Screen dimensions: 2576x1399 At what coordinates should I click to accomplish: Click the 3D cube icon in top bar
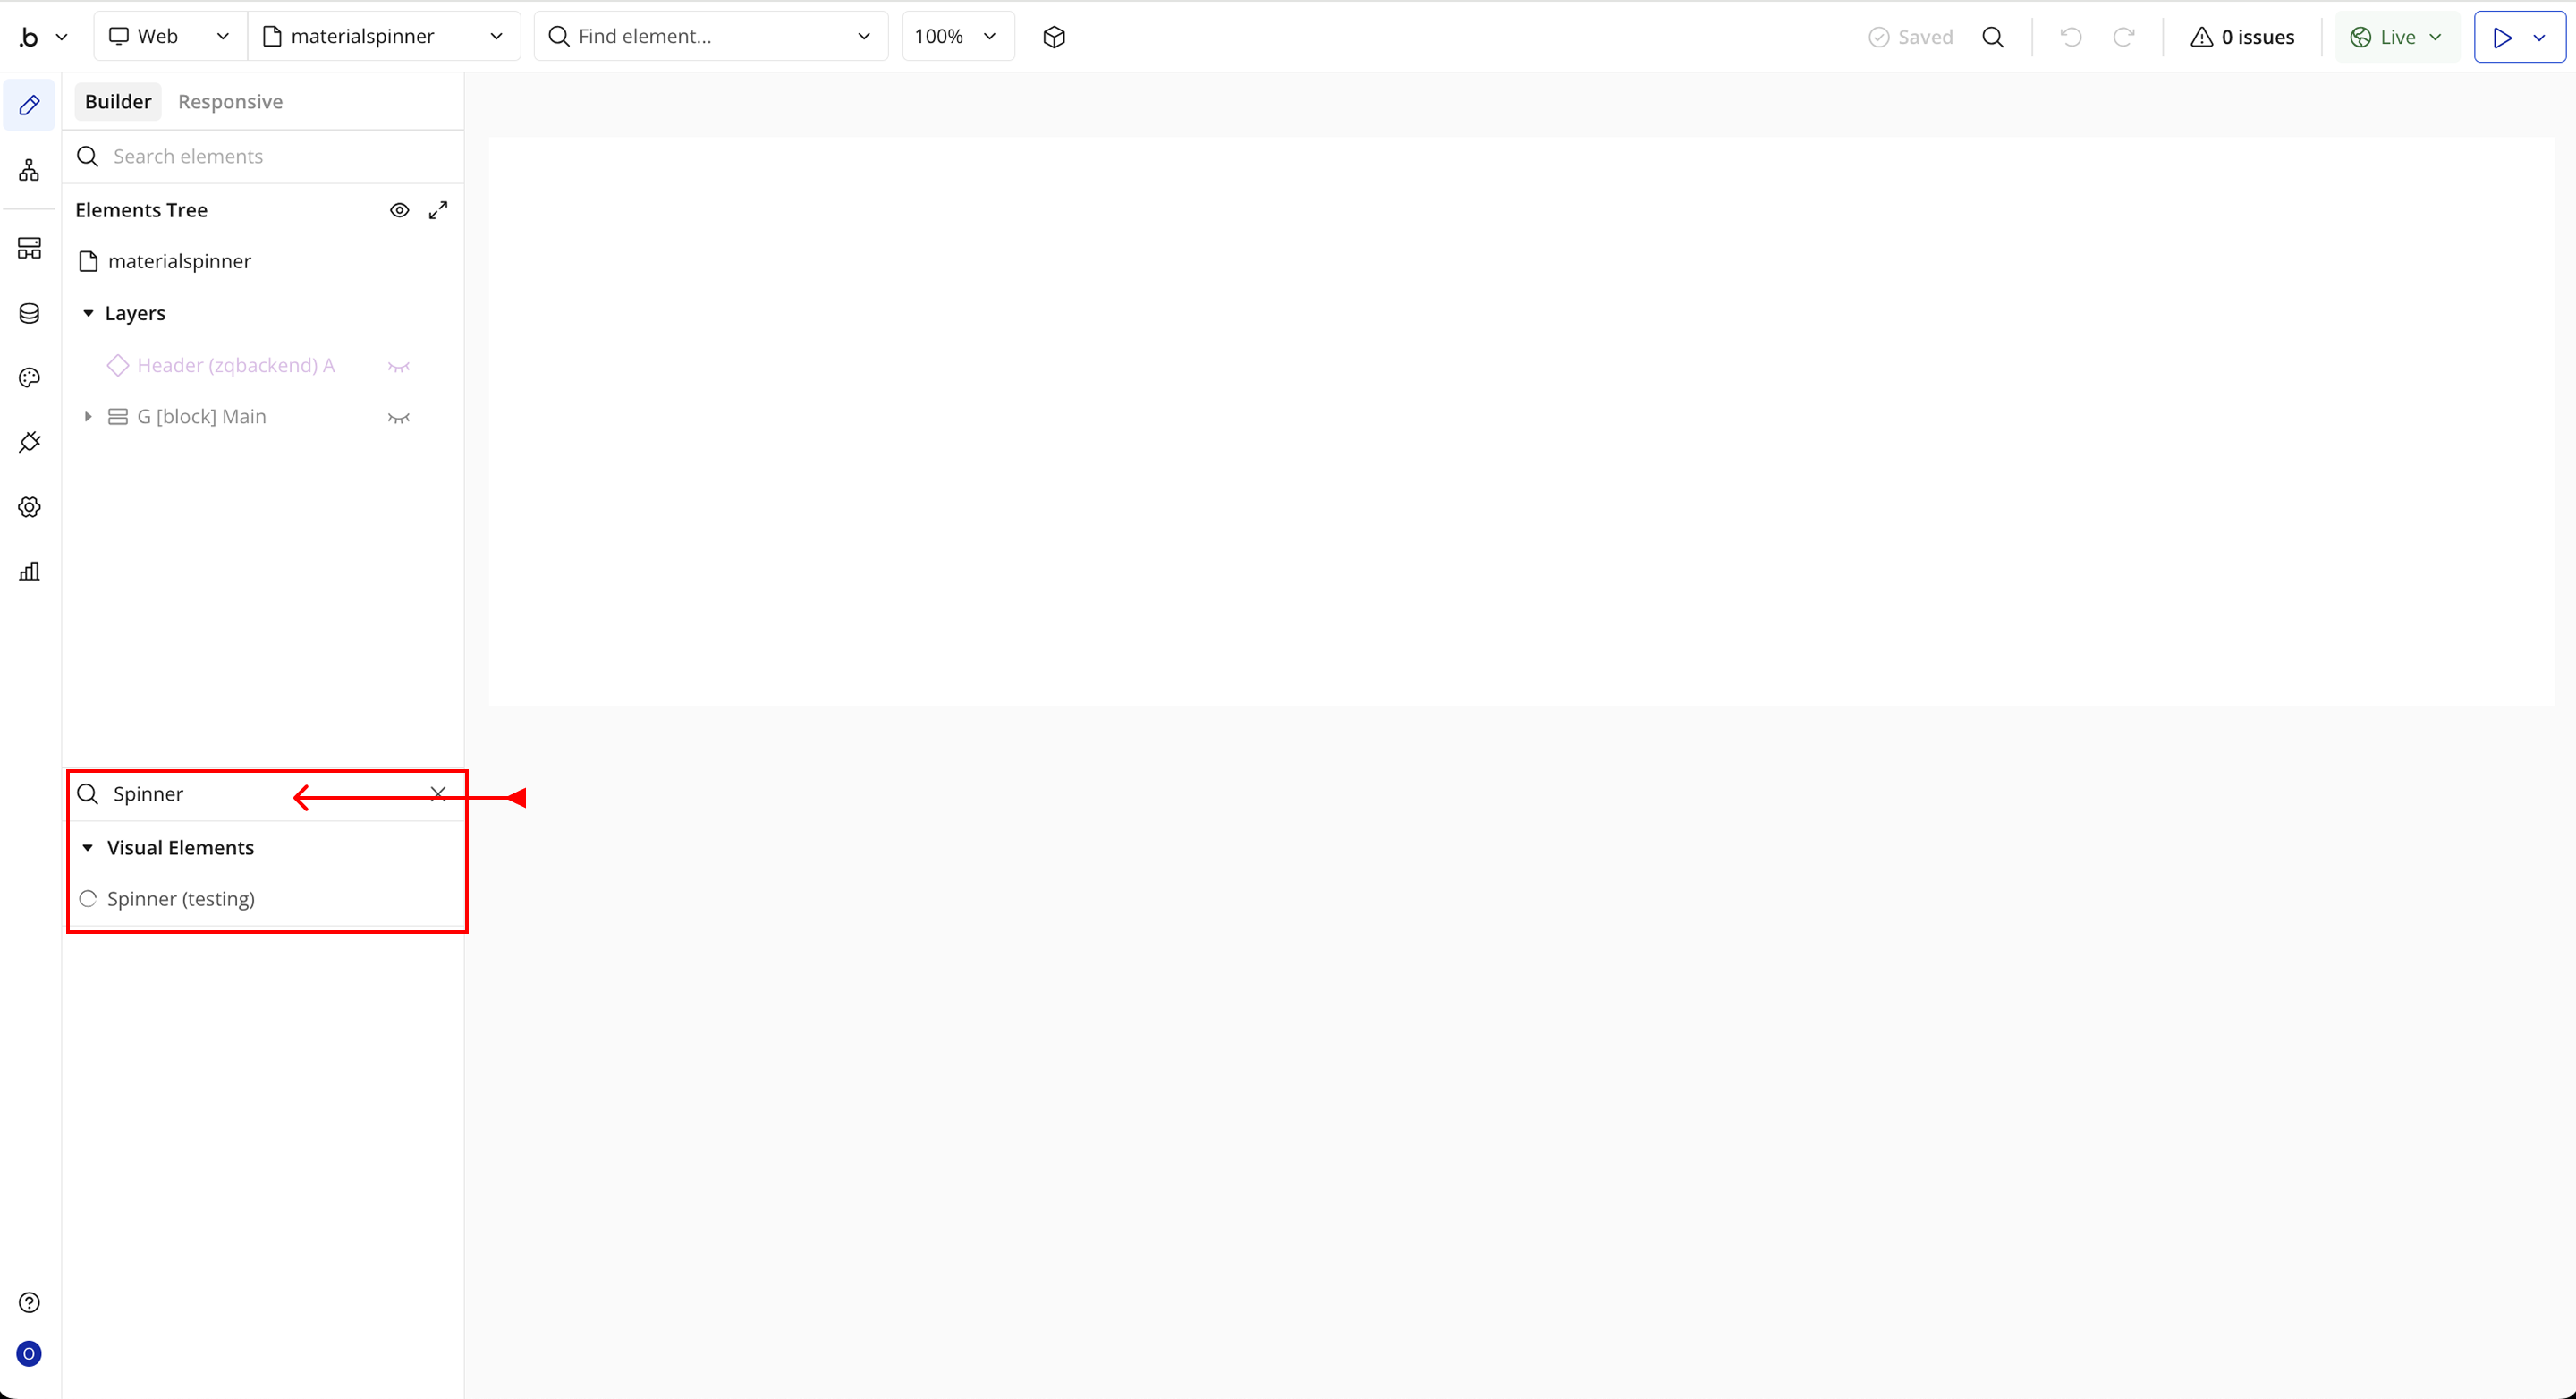tap(1054, 37)
